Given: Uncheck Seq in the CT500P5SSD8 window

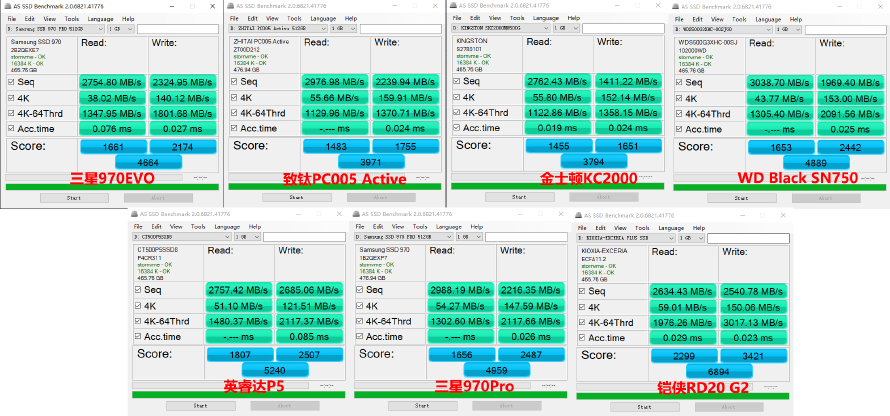Looking at the screenshot, I should click(x=138, y=290).
